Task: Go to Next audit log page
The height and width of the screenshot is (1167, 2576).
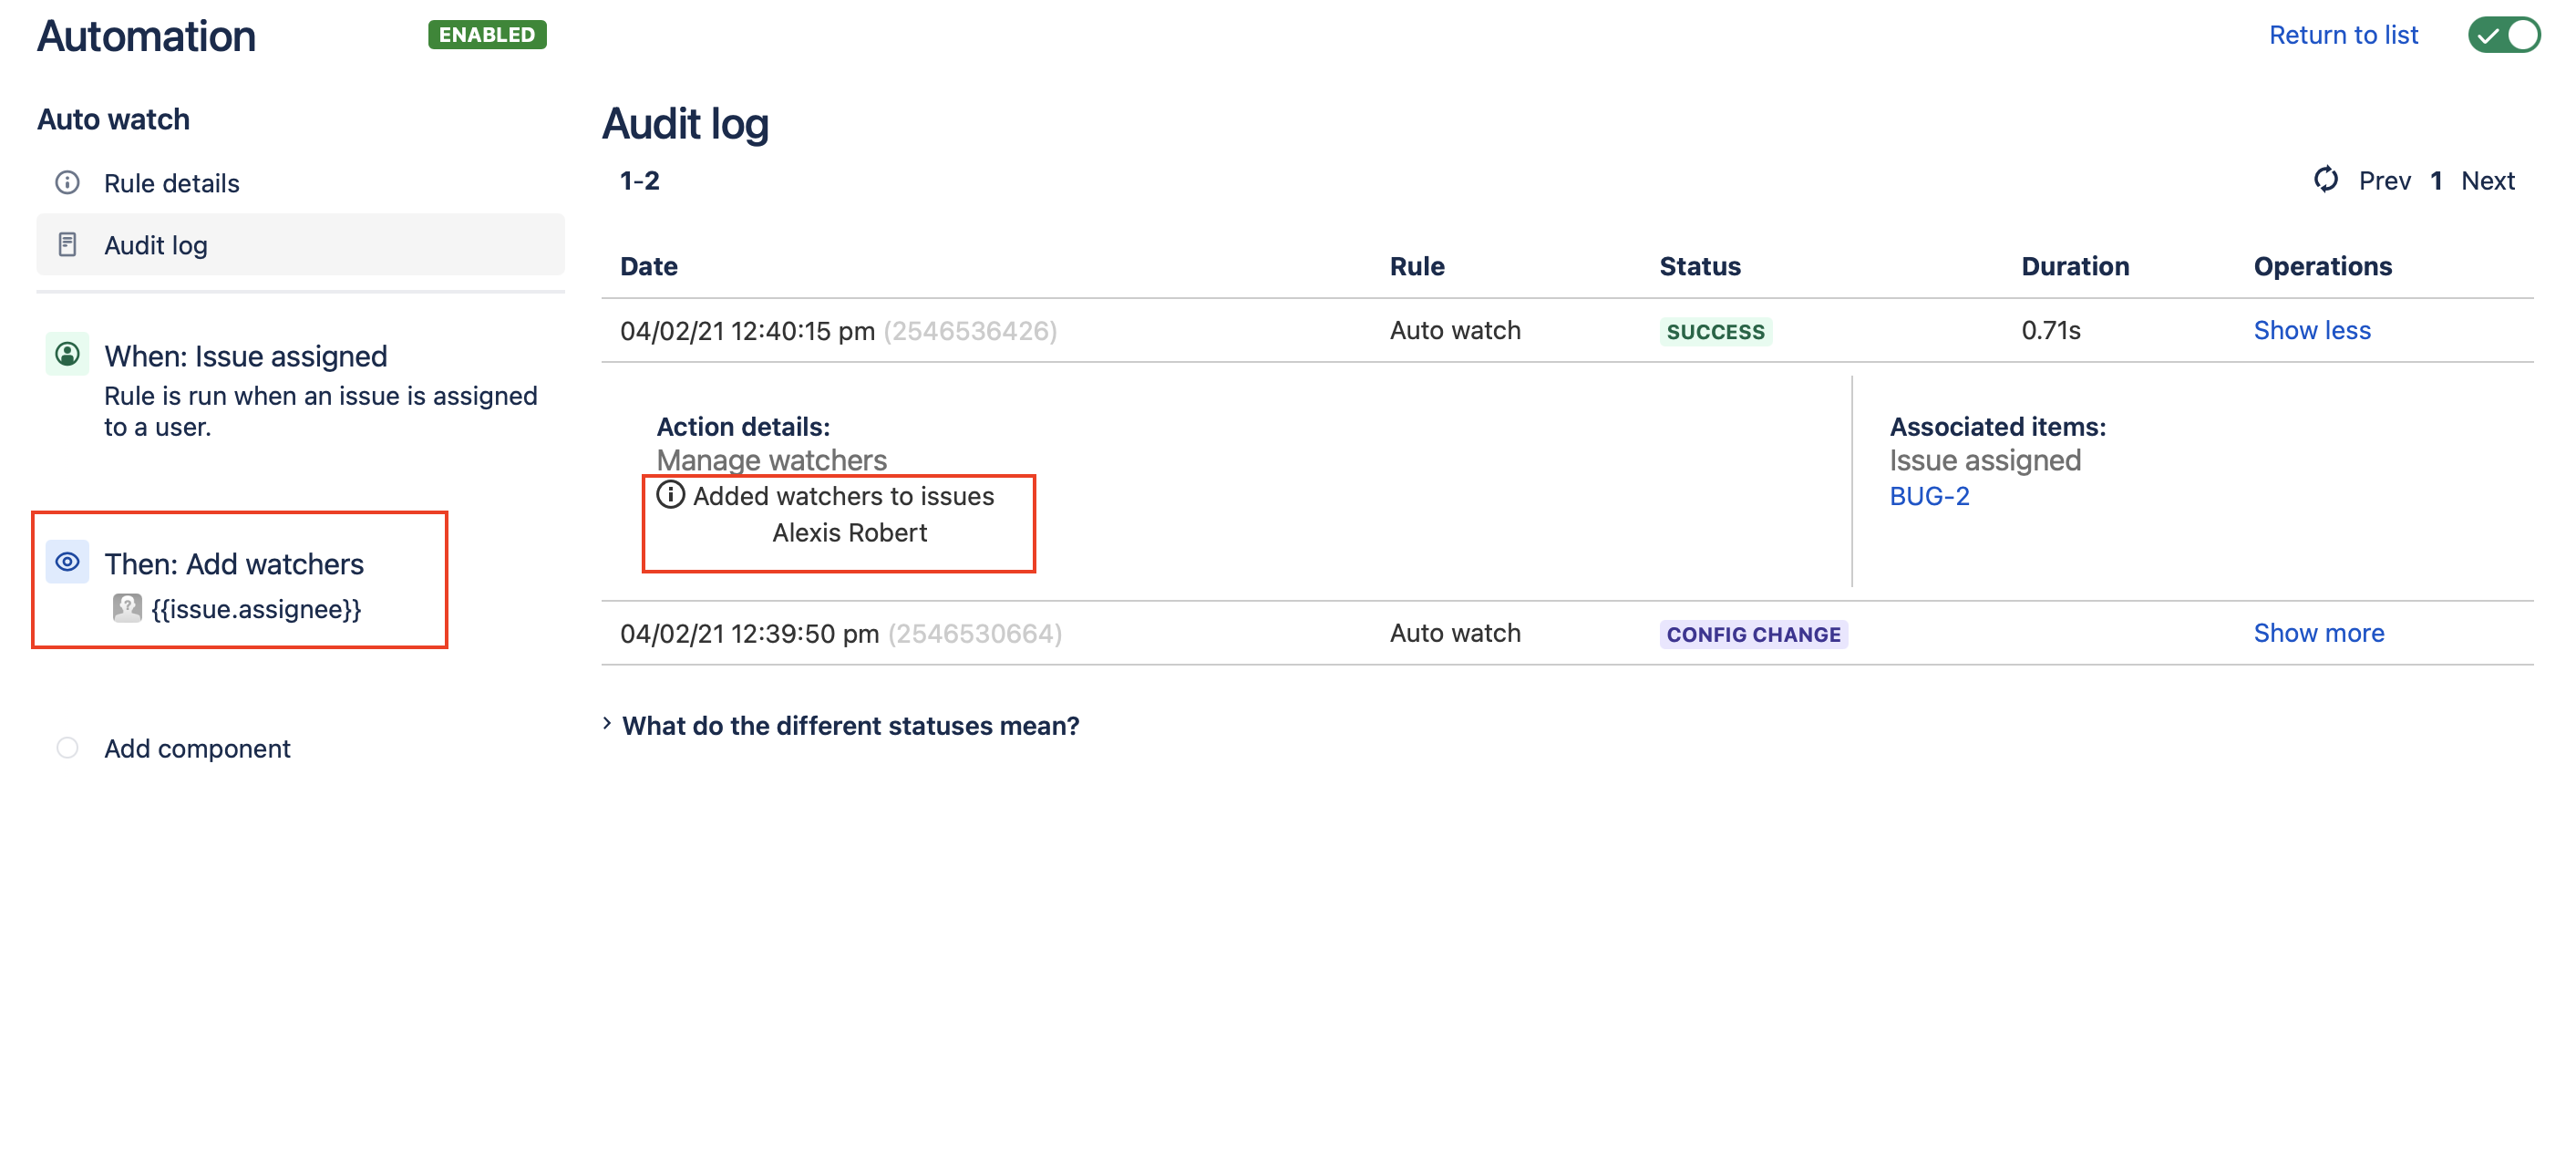Action: pyautogui.click(x=2487, y=181)
